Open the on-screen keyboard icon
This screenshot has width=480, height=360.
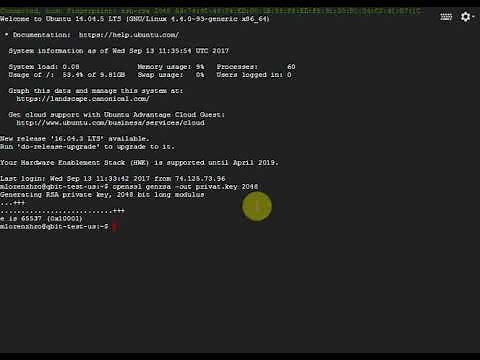click(x=446, y=17)
